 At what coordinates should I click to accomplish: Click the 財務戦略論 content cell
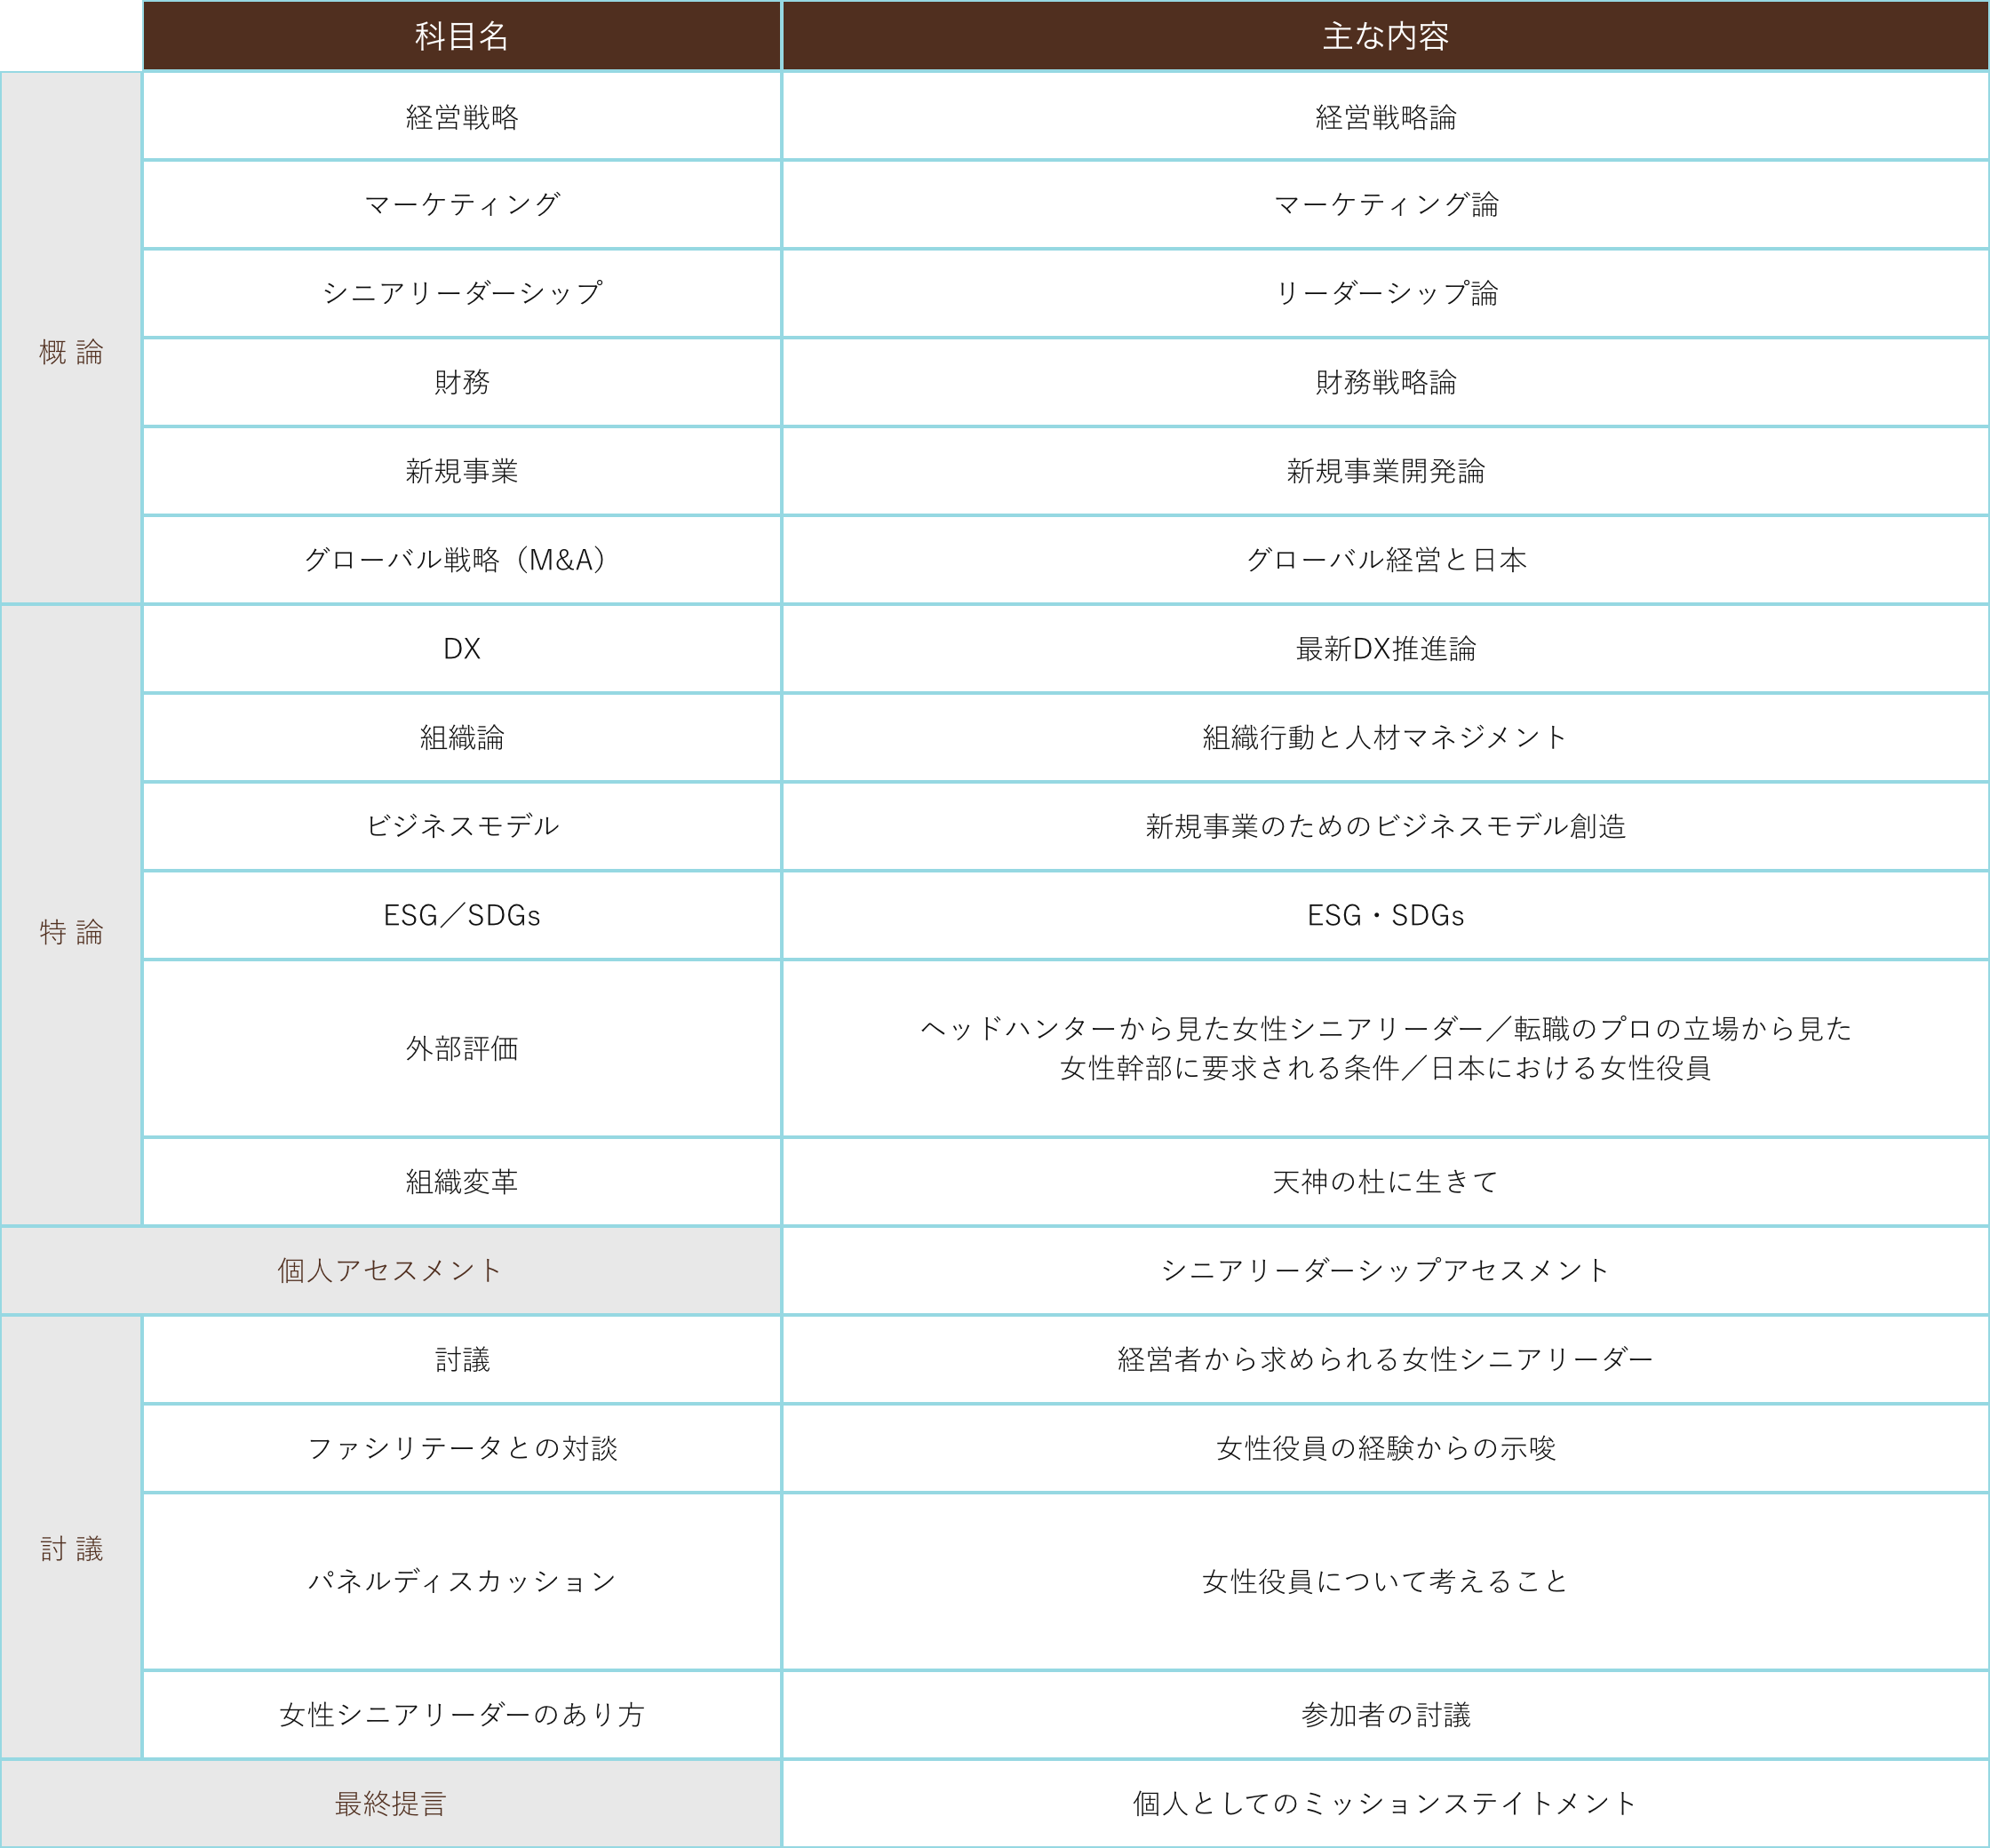[1385, 382]
